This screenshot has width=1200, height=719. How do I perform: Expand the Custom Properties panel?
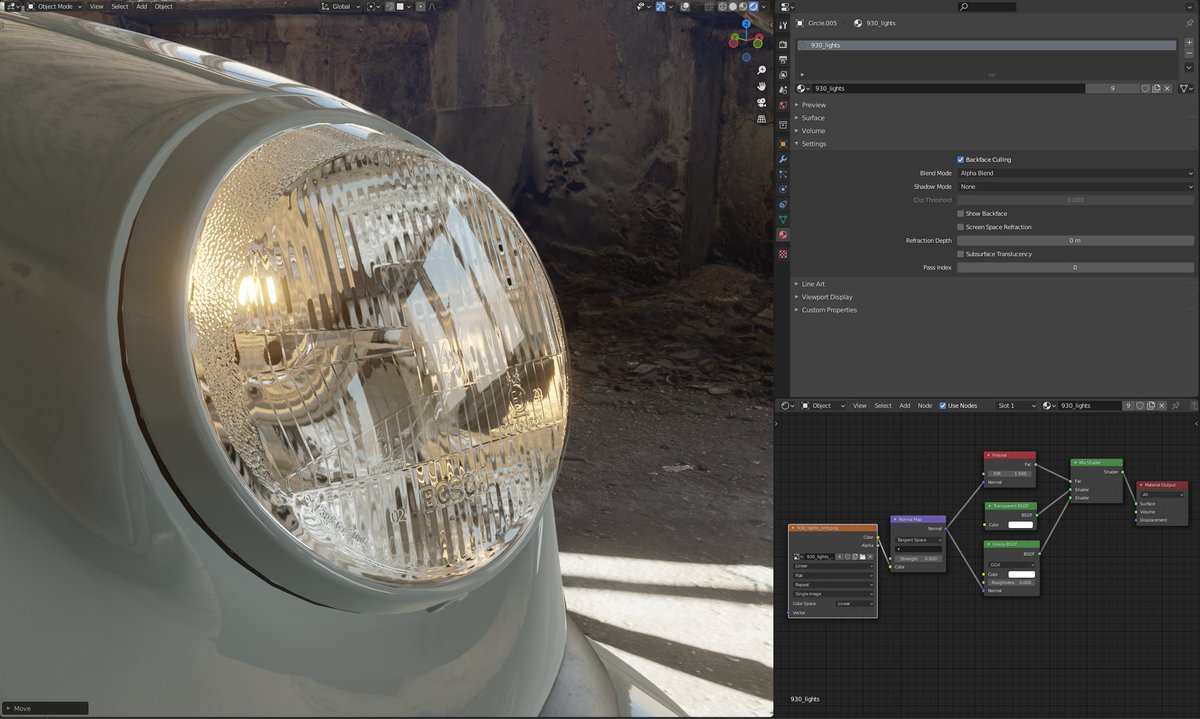click(x=829, y=310)
